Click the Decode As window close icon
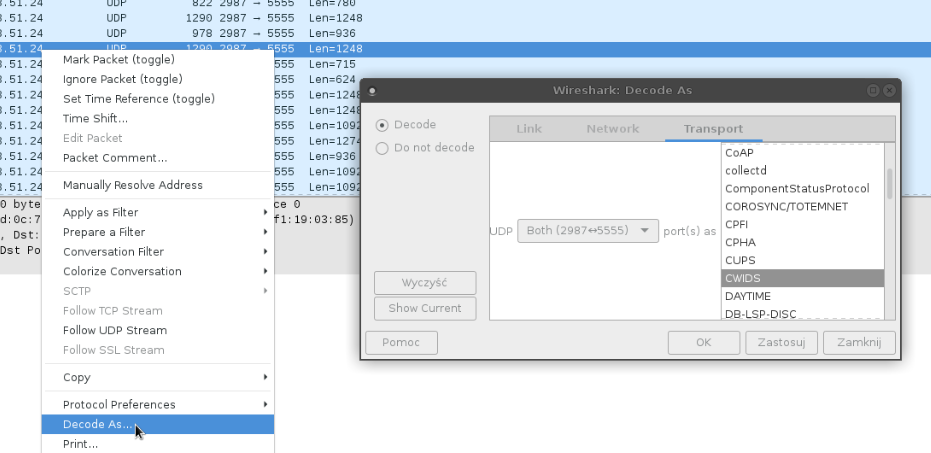The width and height of the screenshot is (931, 453). tap(889, 90)
